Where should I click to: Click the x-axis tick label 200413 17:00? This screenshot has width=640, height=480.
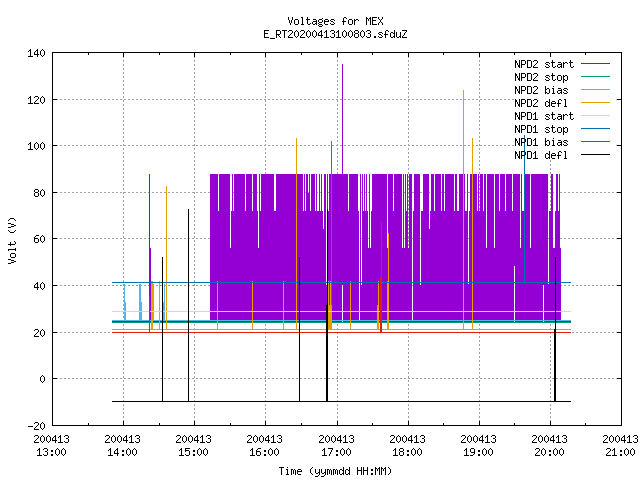[x=336, y=446]
